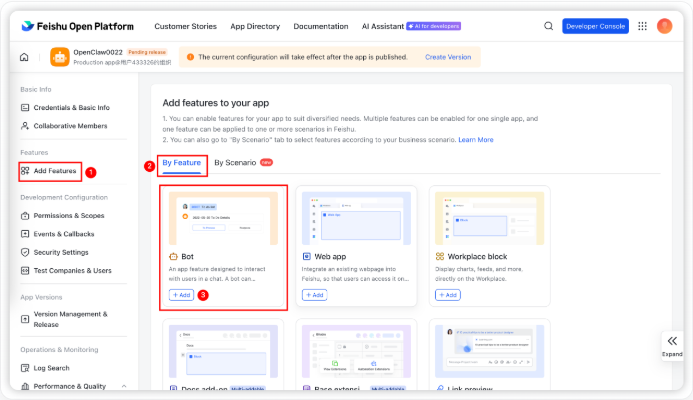Open App Directory in top navigation
Screen dimensions: 693x400
click(255, 27)
